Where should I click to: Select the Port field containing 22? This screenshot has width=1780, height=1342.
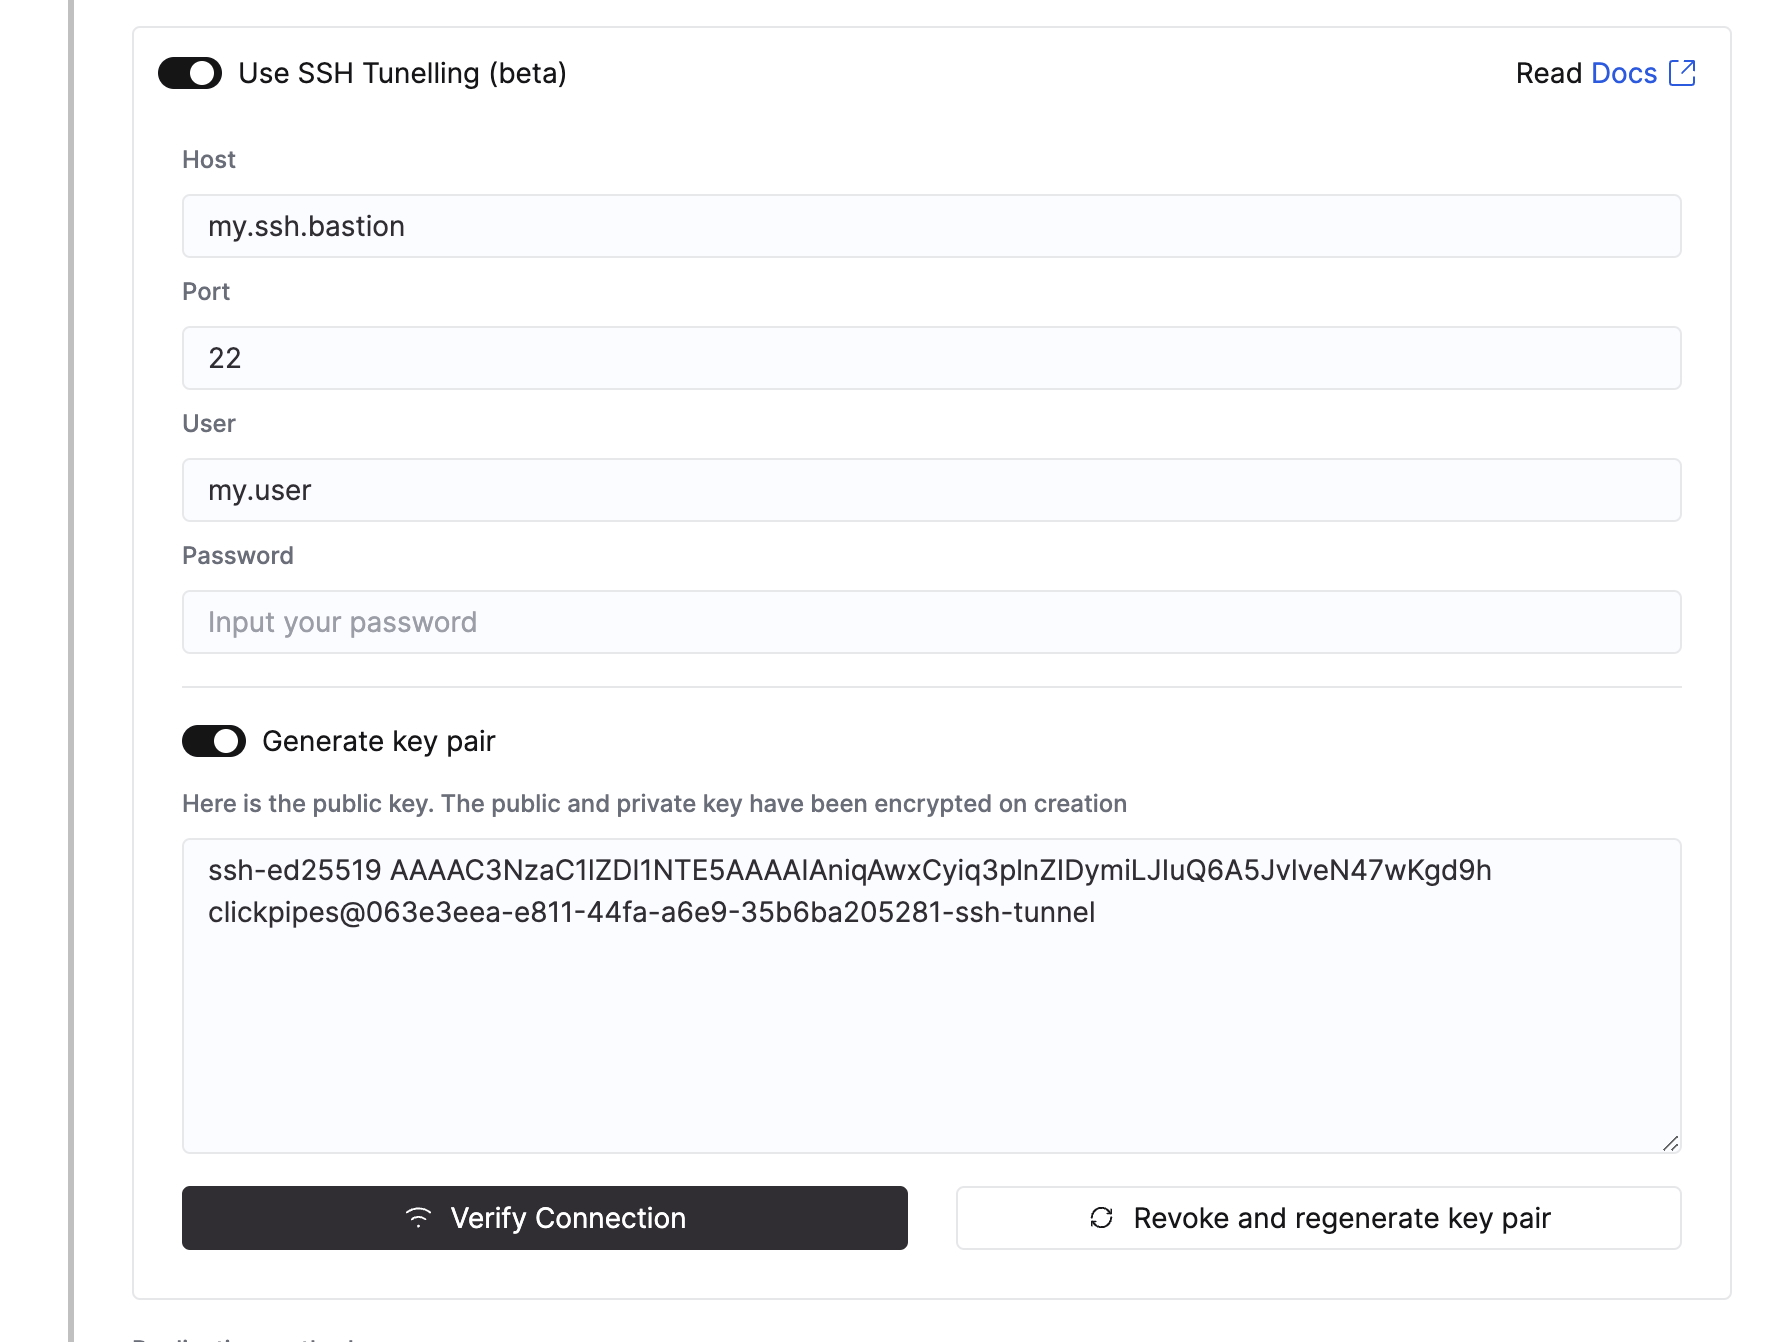click(x=931, y=358)
